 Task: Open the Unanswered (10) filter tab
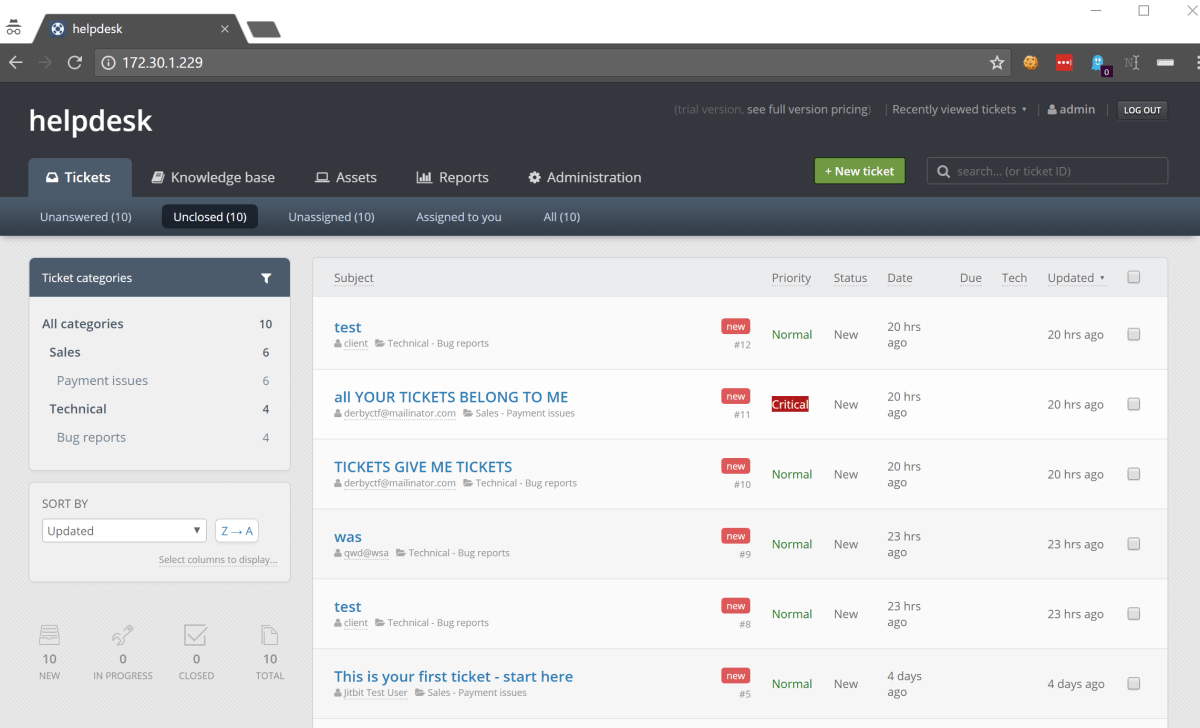86,217
